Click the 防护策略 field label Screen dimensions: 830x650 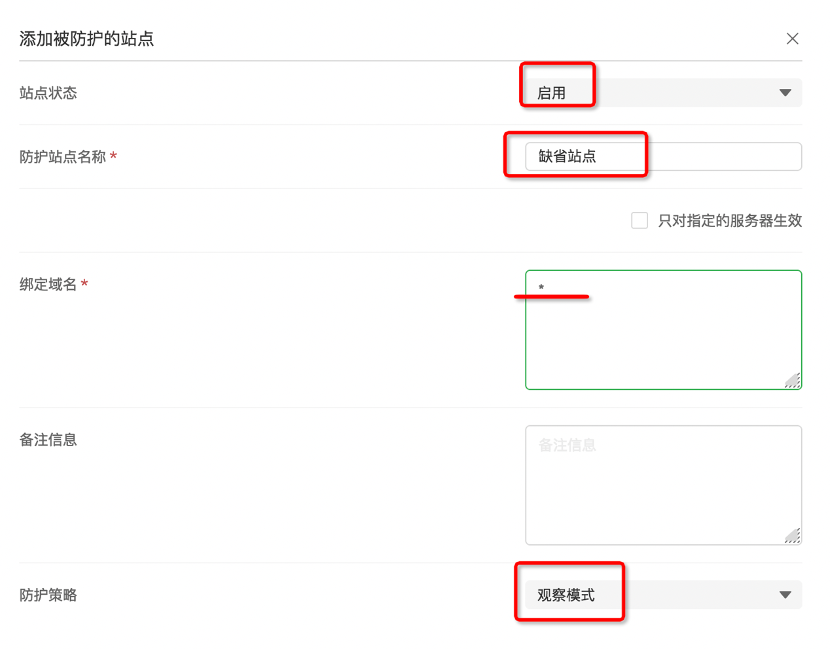pos(48,595)
